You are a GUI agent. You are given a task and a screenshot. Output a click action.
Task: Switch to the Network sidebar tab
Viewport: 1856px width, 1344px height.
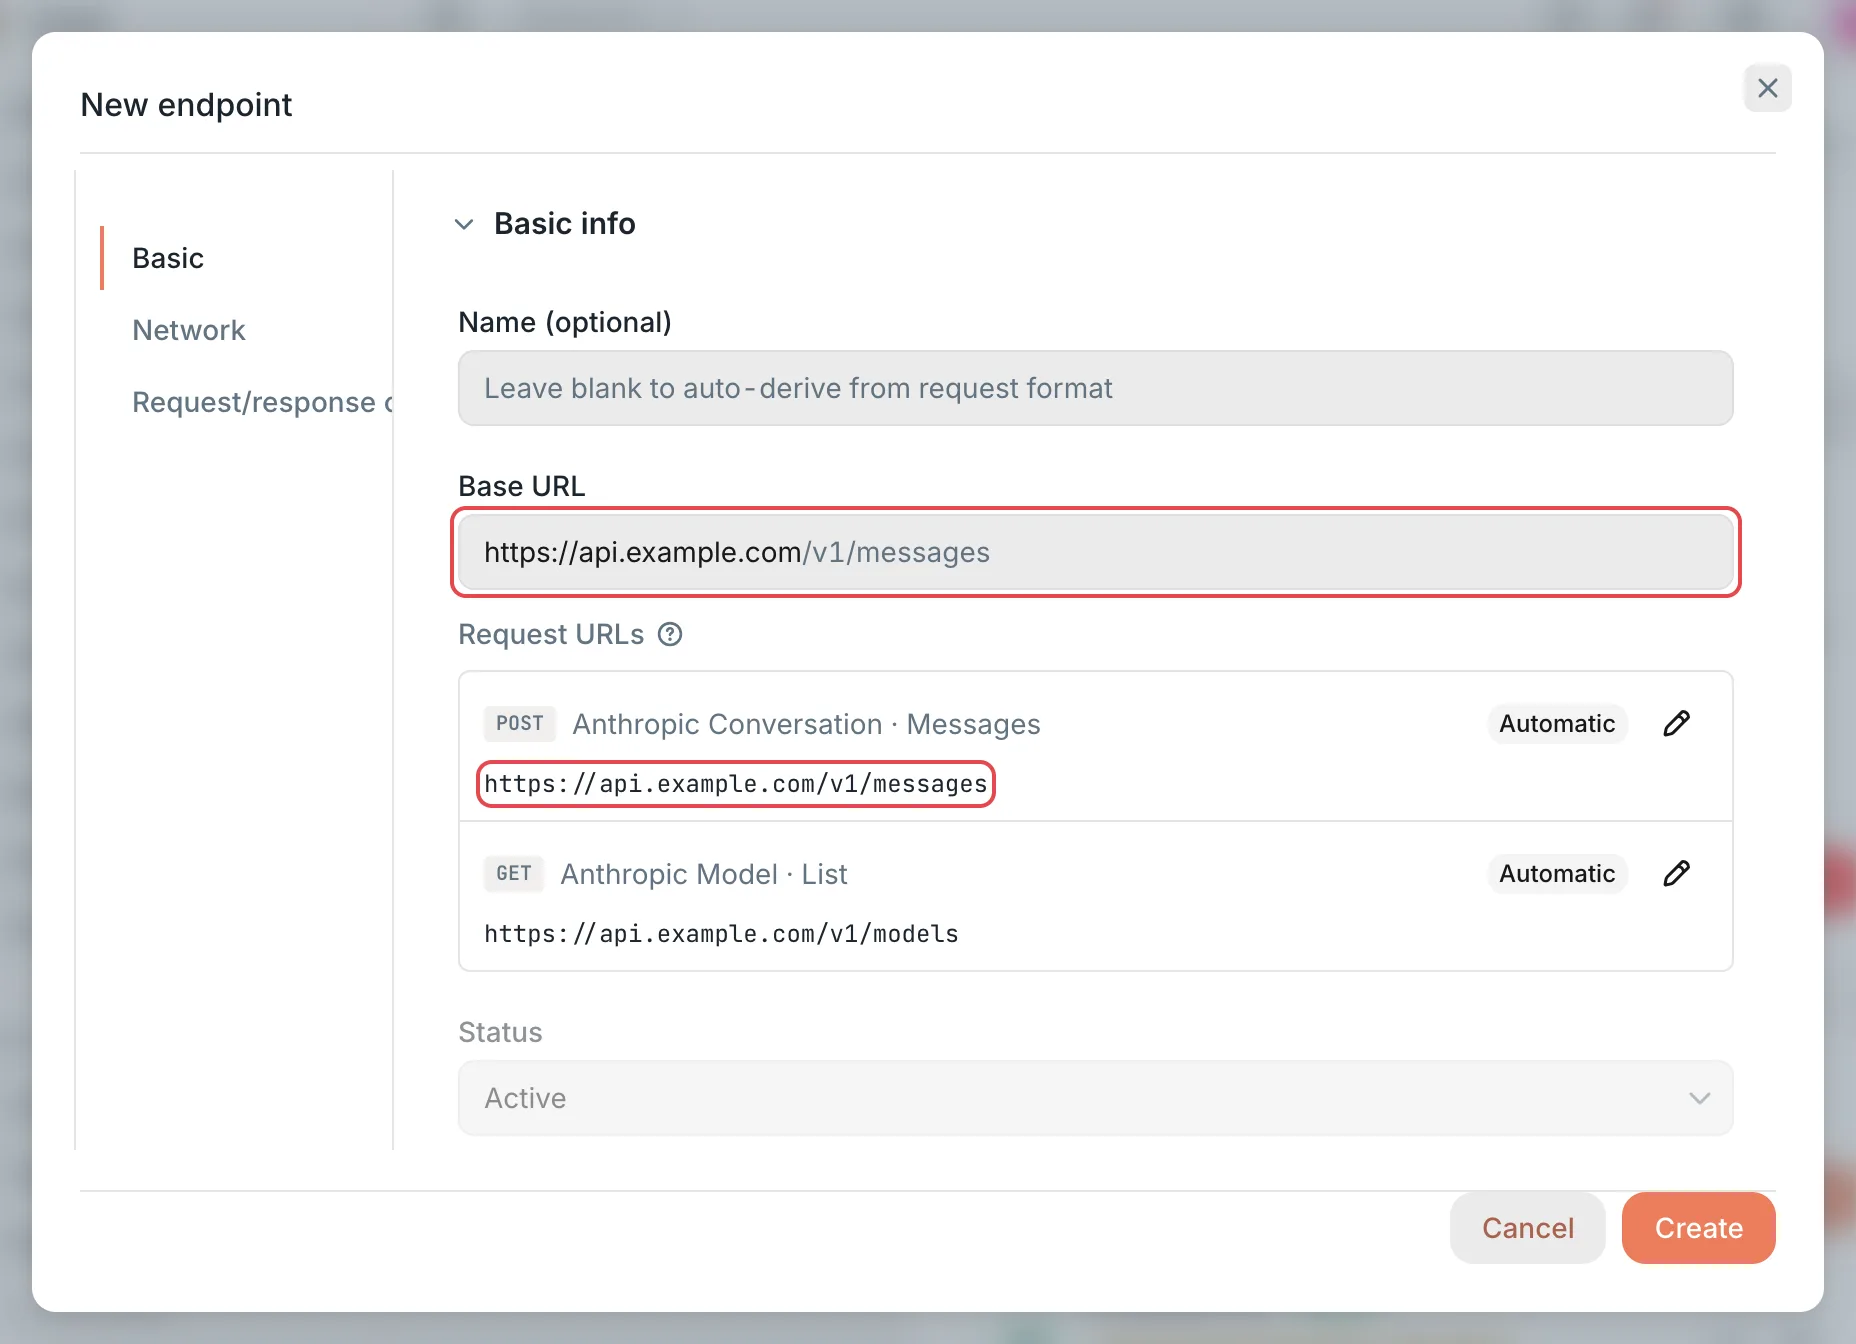pyautogui.click(x=188, y=330)
